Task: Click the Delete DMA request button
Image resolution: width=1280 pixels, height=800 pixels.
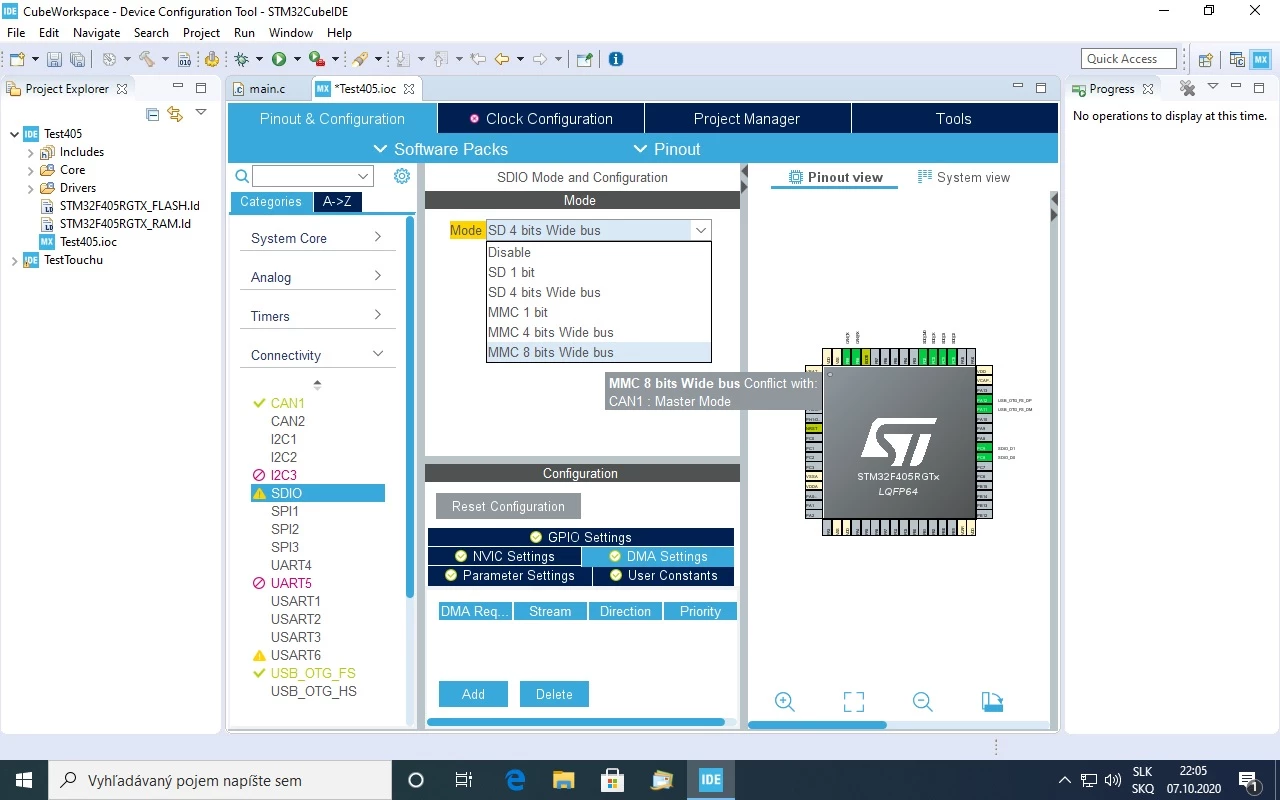Action: pyautogui.click(x=554, y=694)
